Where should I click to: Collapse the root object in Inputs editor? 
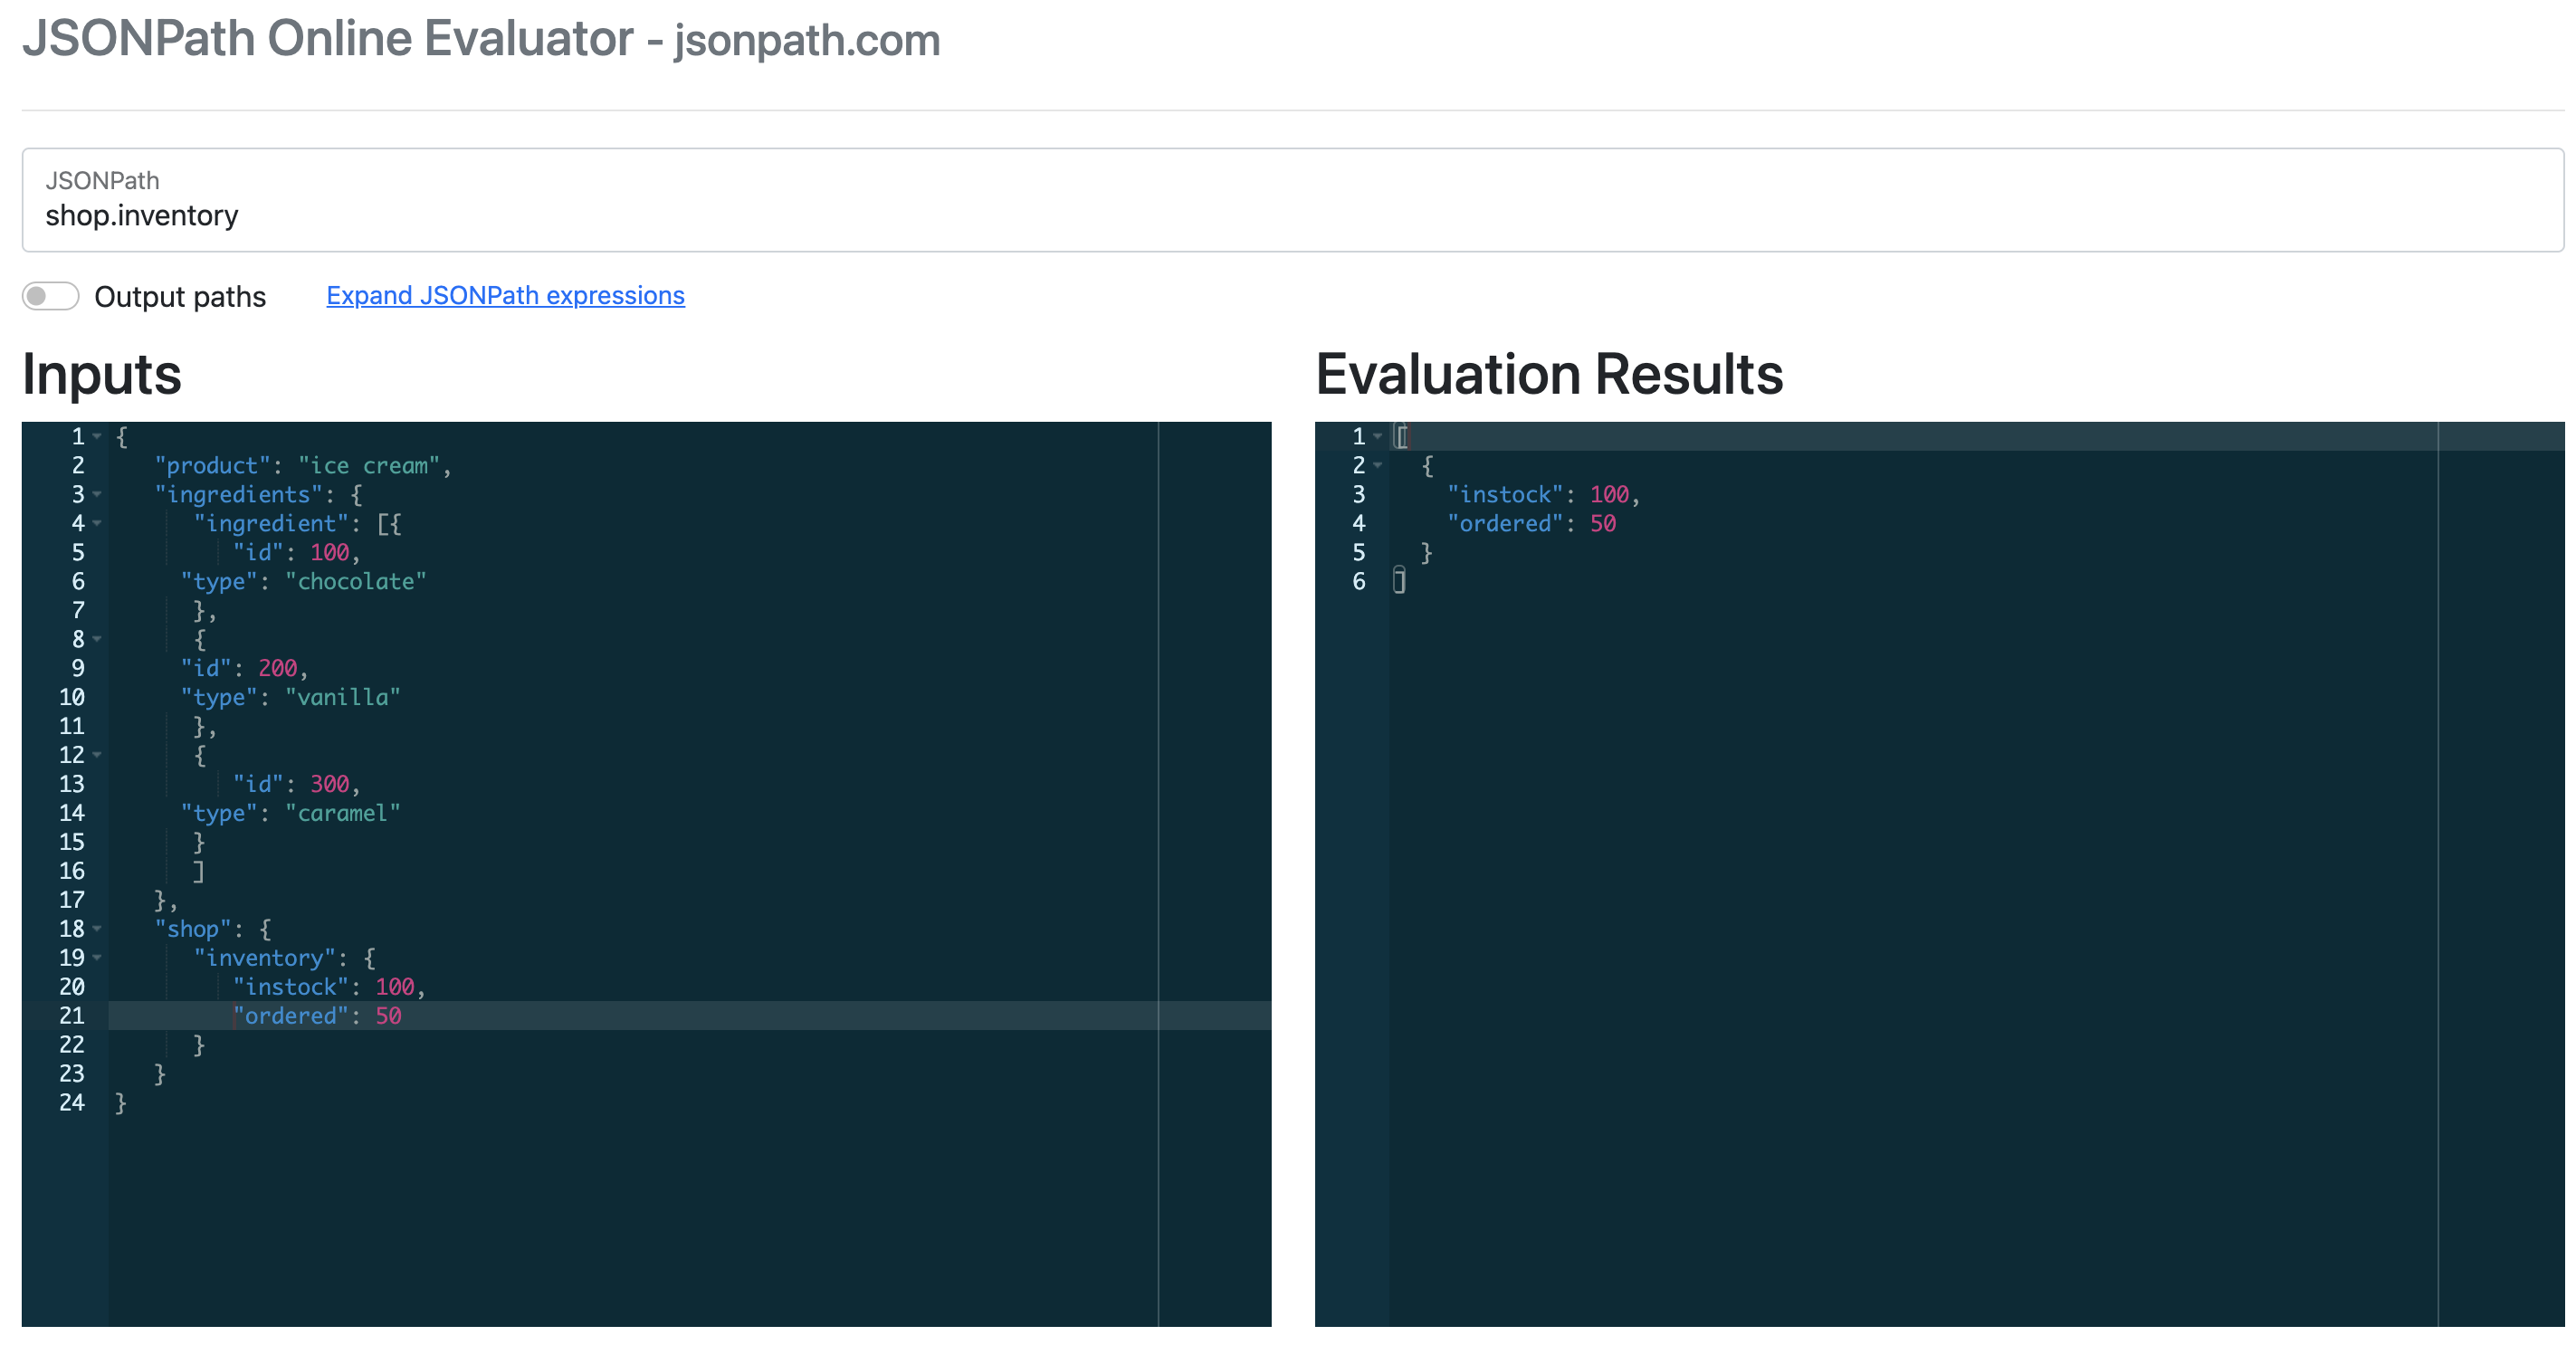[x=97, y=437]
